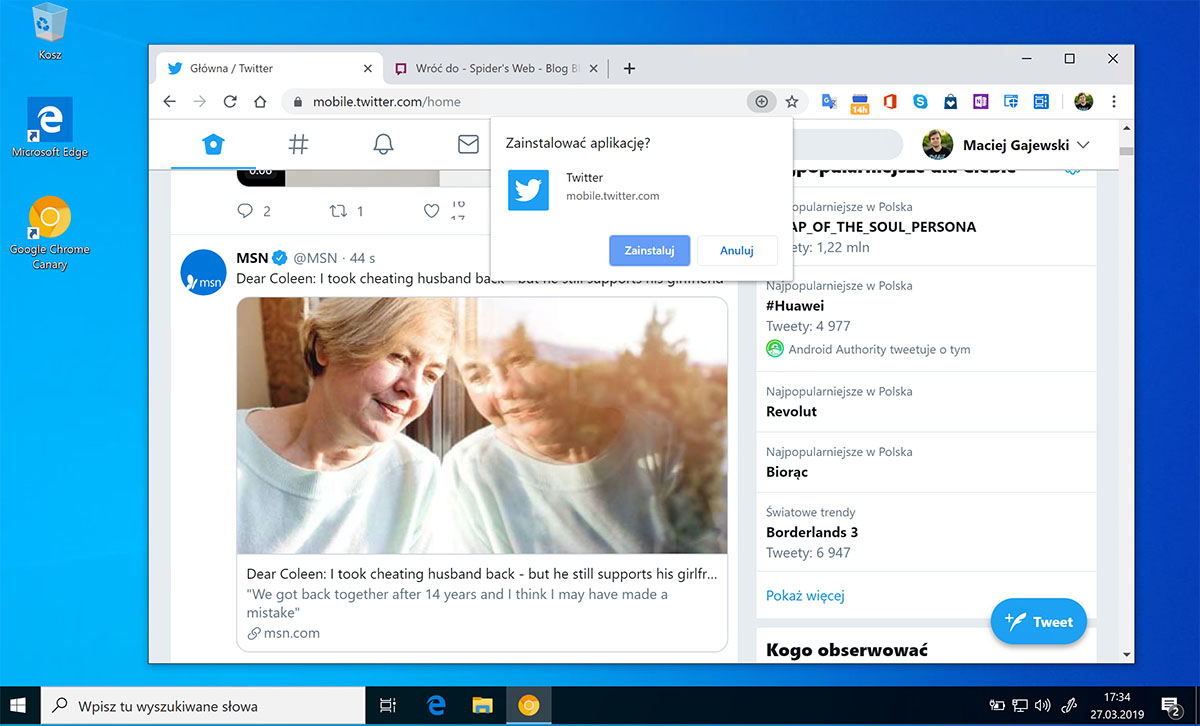The width and height of the screenshot is (1200, 726).
Task: Open the Windows Start menu
Action: pyautogui.click(x=20, y=705)
